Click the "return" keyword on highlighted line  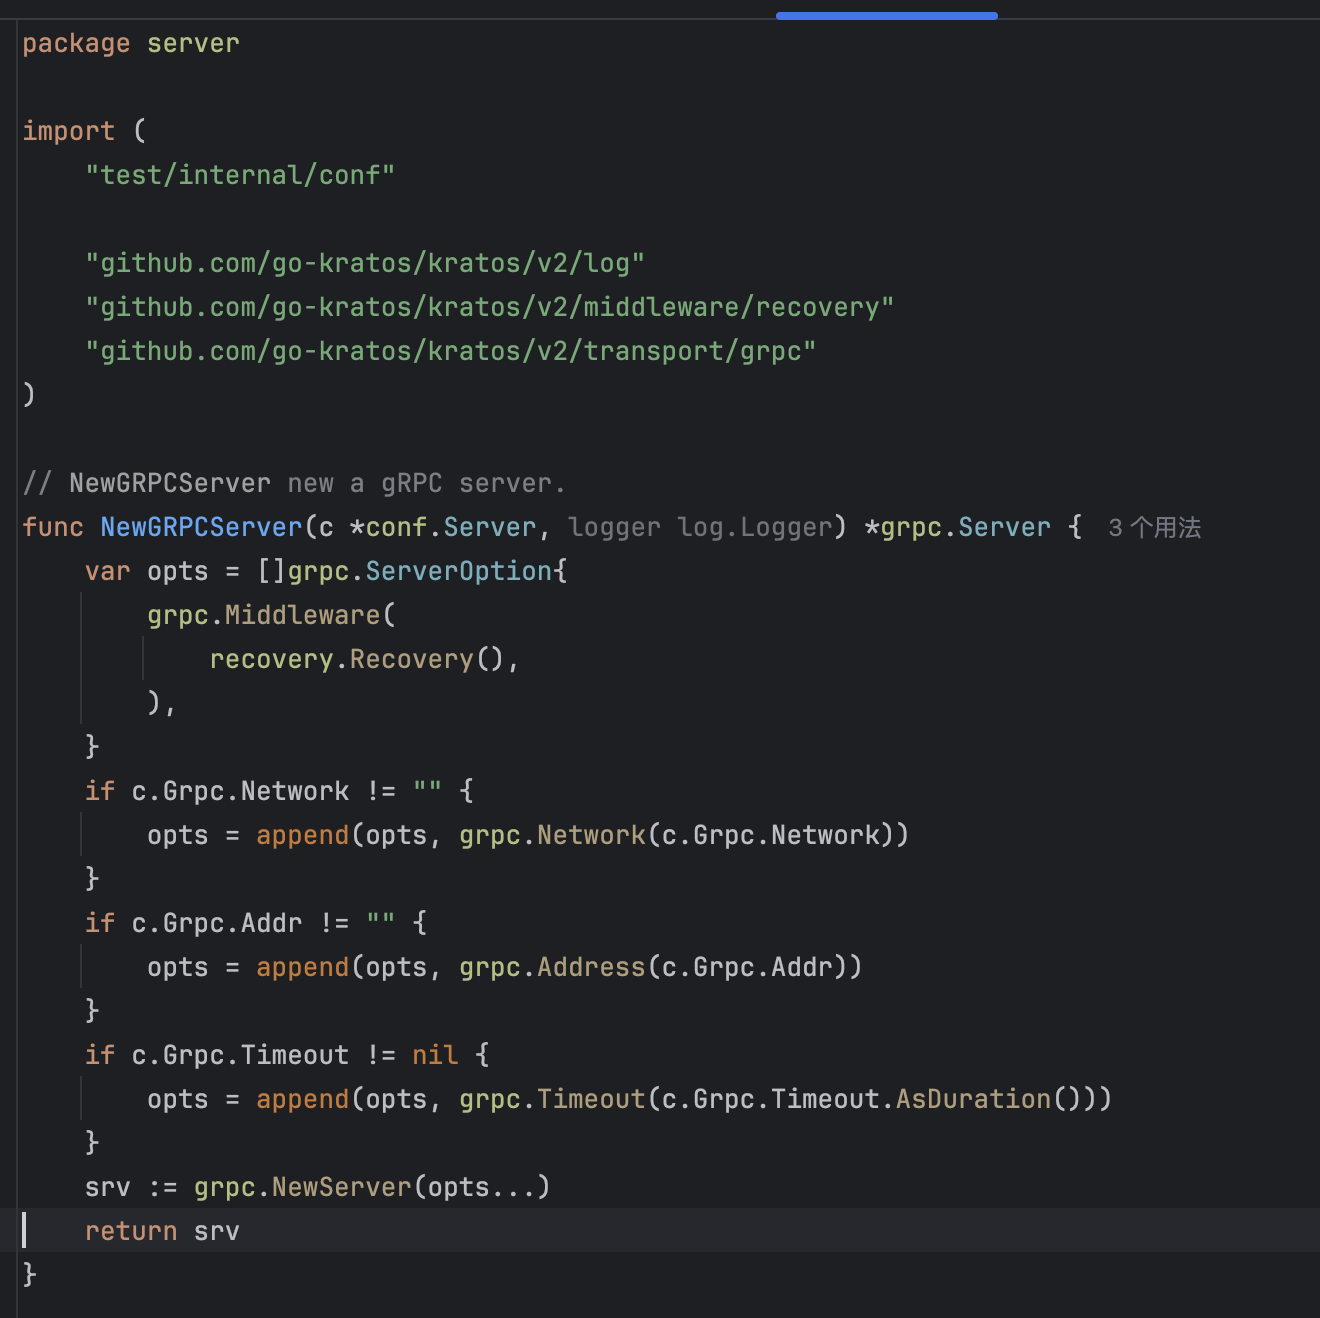(x=131, y=1231)
